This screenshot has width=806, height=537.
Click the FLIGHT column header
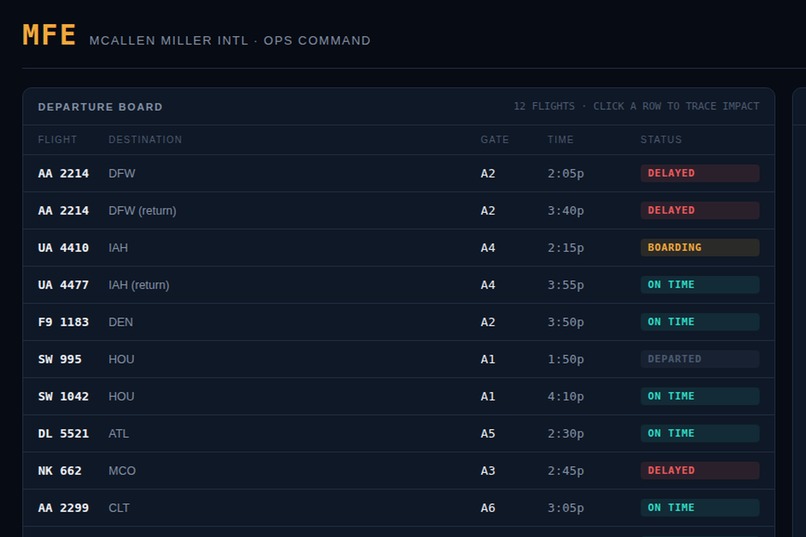coord(57,140)
